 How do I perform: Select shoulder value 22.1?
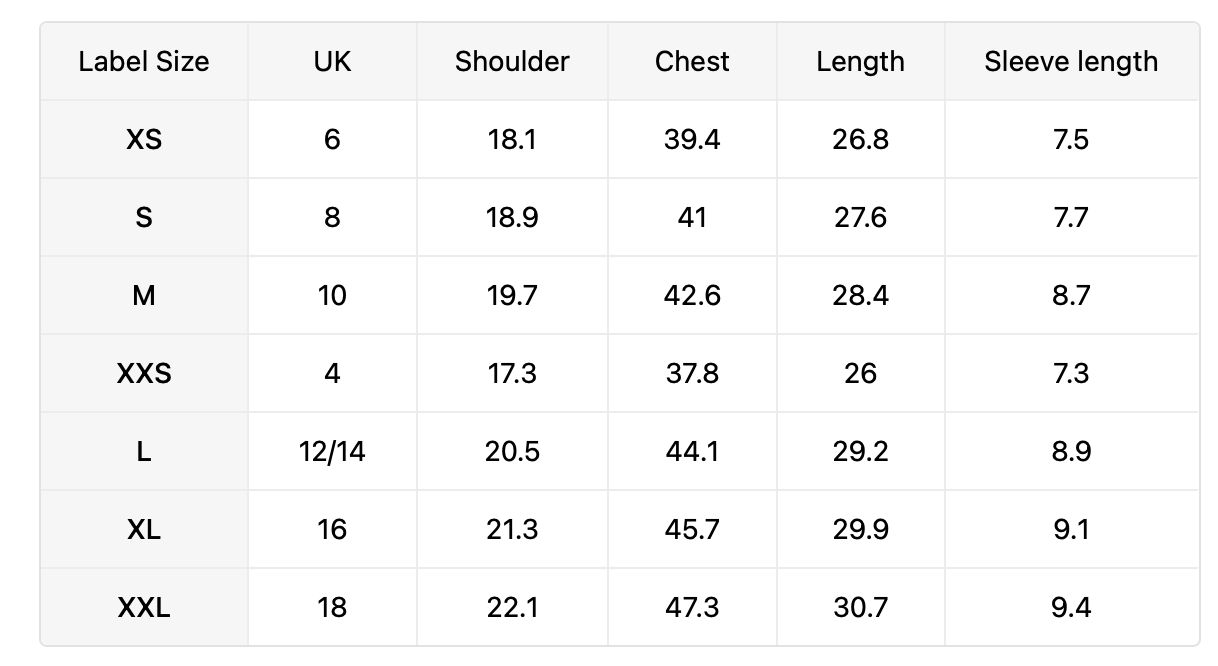point(512,607)
